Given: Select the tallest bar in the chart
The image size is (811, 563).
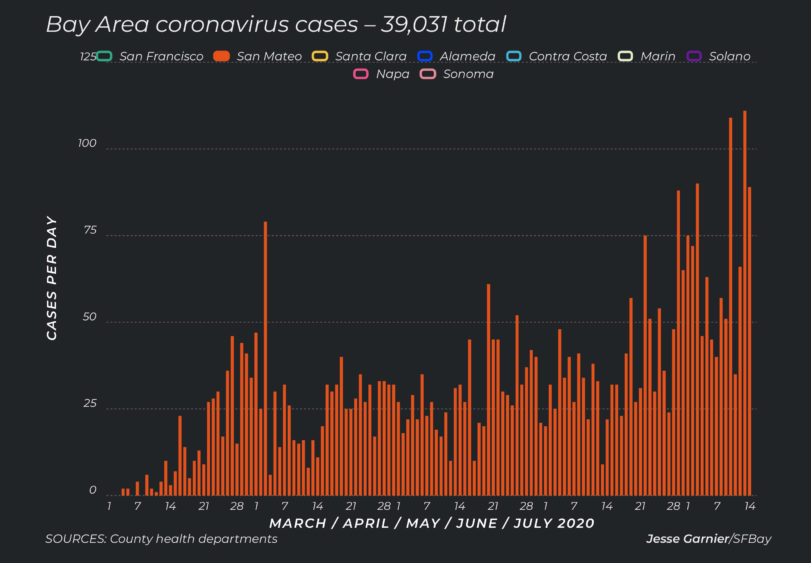Looking at the screenshot, I should [744, 300].
